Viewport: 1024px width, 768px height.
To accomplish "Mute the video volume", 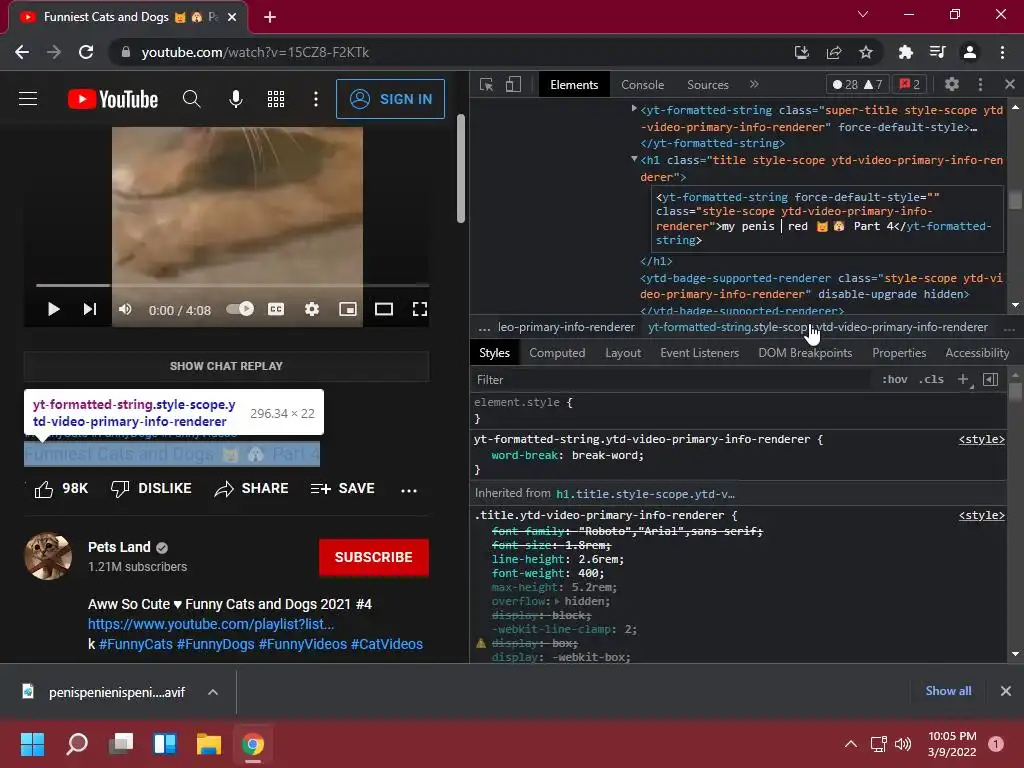I will click(125, 309).
